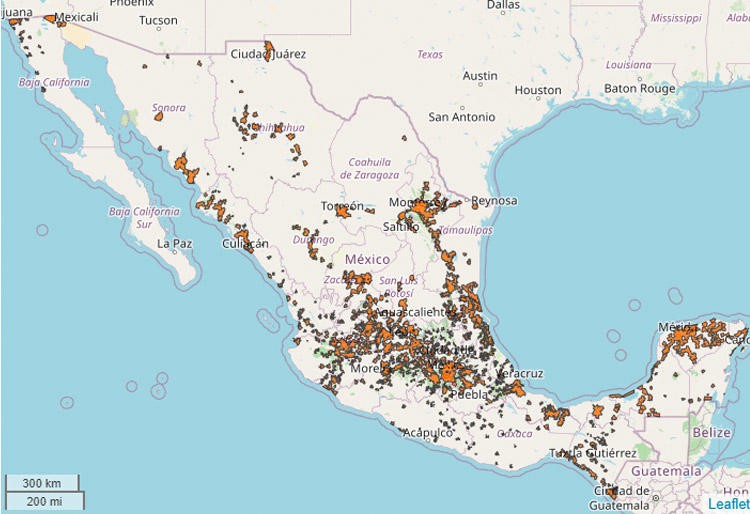Select the Belize country label
This screenshot has width=750, height=514.
coord(711,432)
